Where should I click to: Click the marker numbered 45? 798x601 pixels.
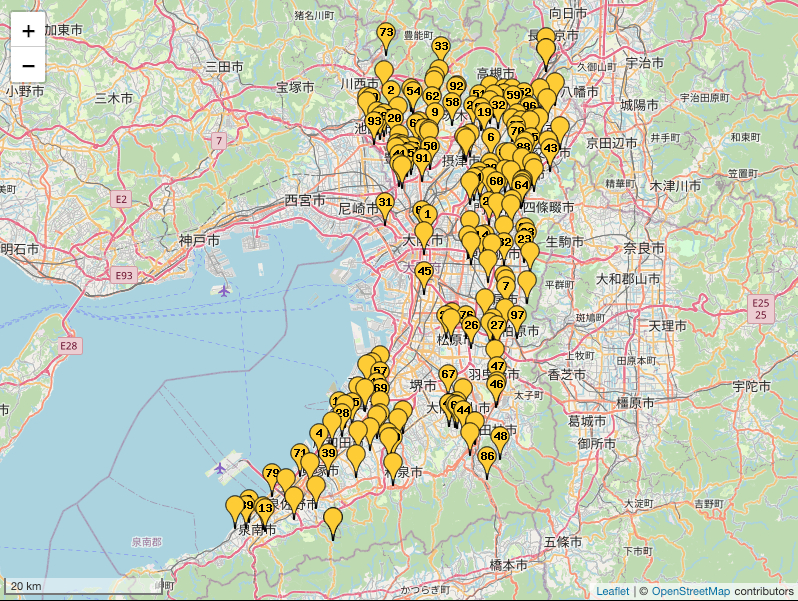424,273
